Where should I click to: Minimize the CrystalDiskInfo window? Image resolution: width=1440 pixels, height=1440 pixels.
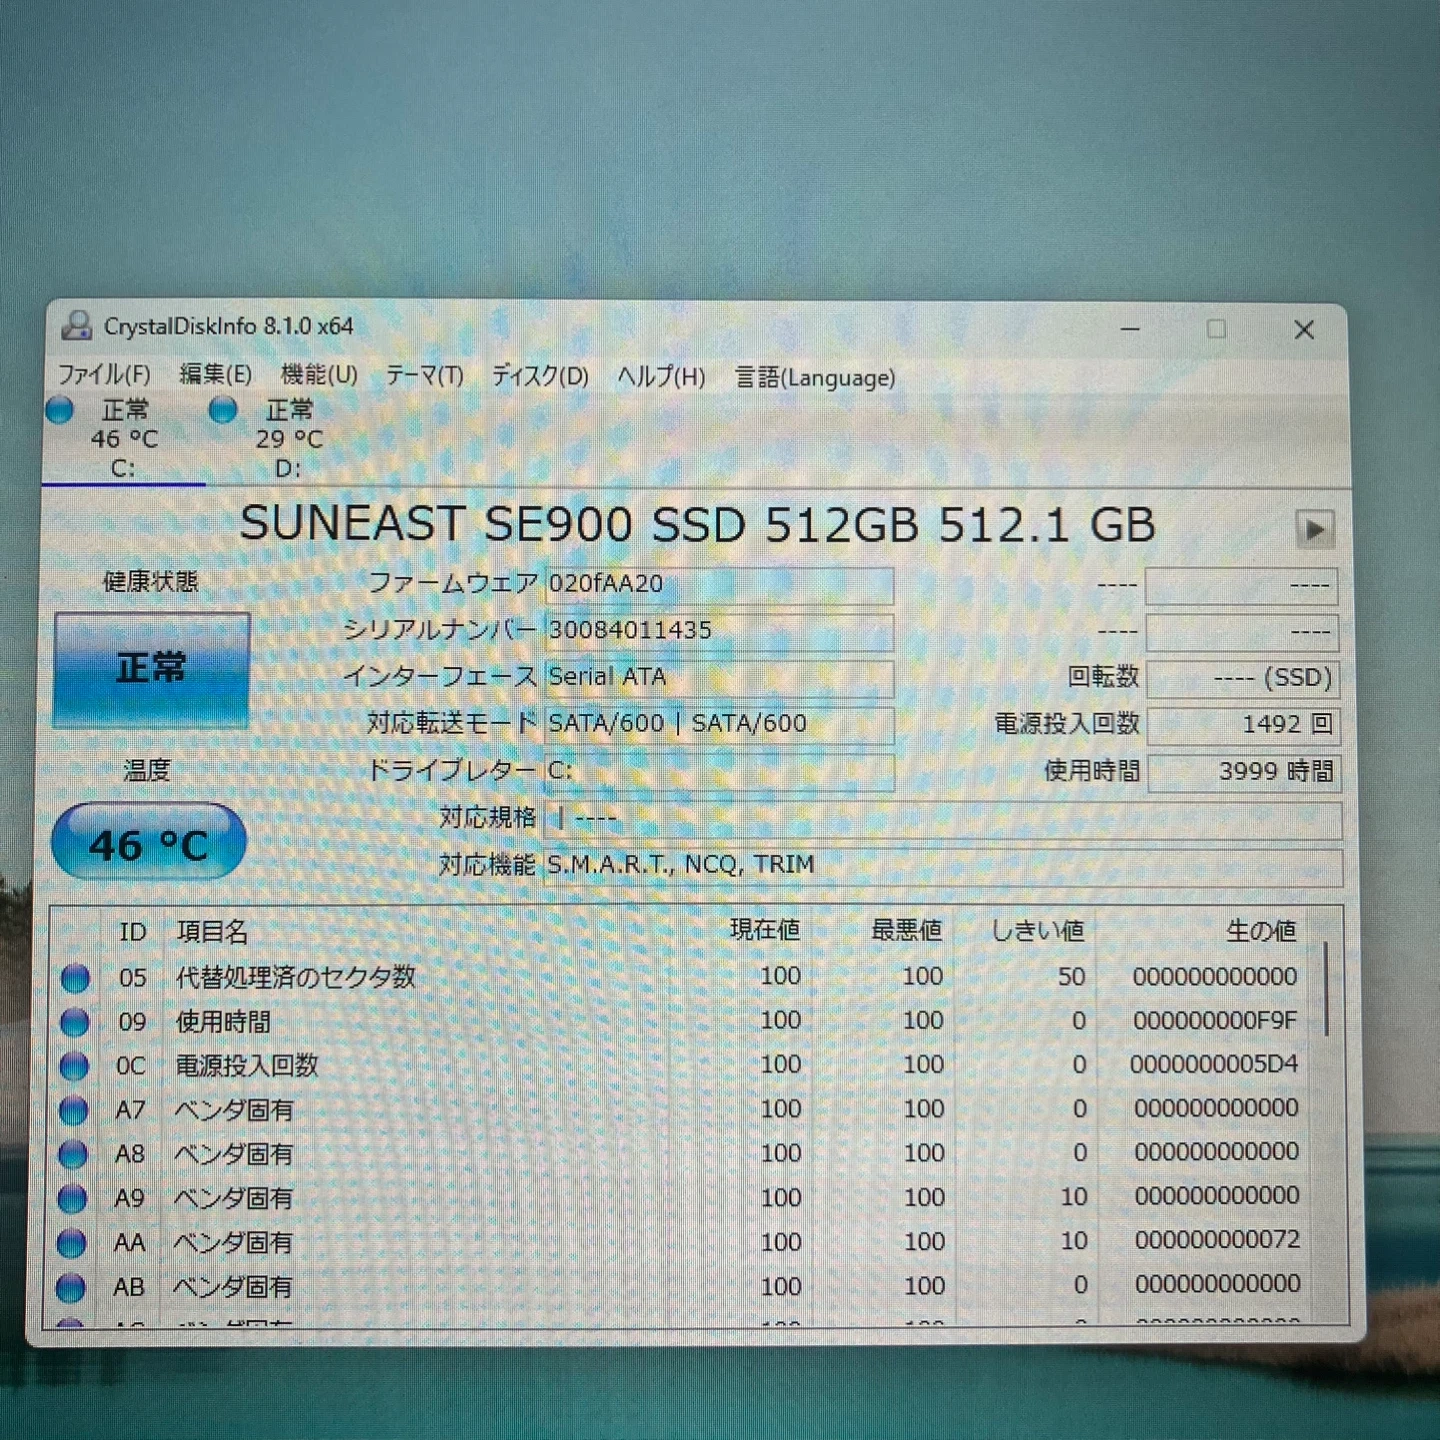point(1131,329)
